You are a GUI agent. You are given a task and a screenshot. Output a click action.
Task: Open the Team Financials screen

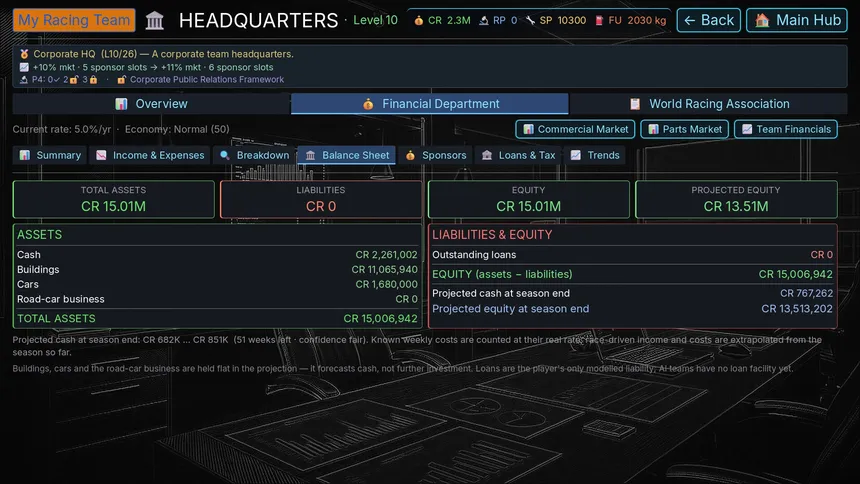coord(786,130)
